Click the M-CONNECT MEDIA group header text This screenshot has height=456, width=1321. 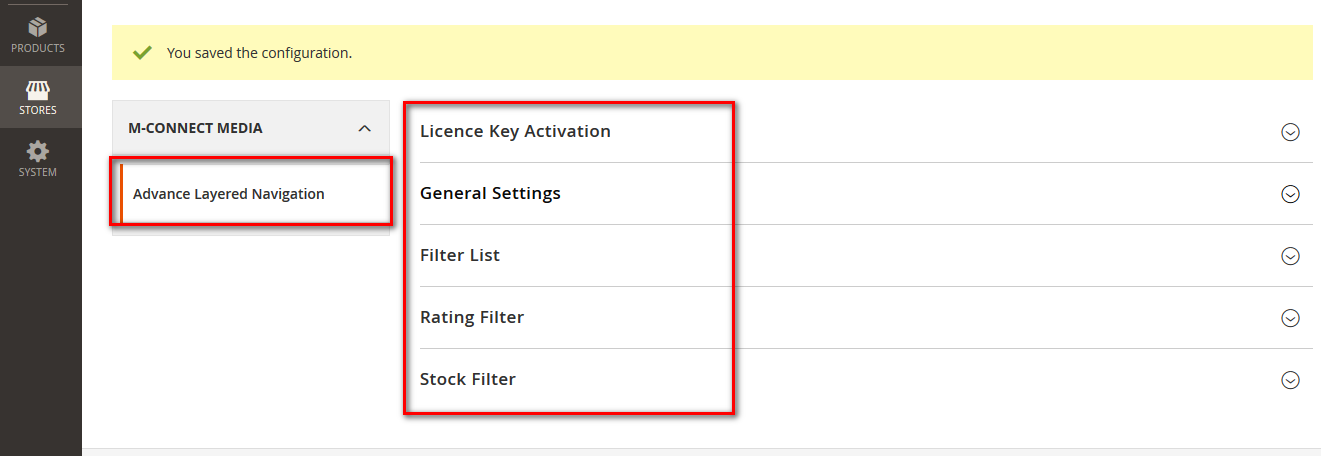pos(196,128)
